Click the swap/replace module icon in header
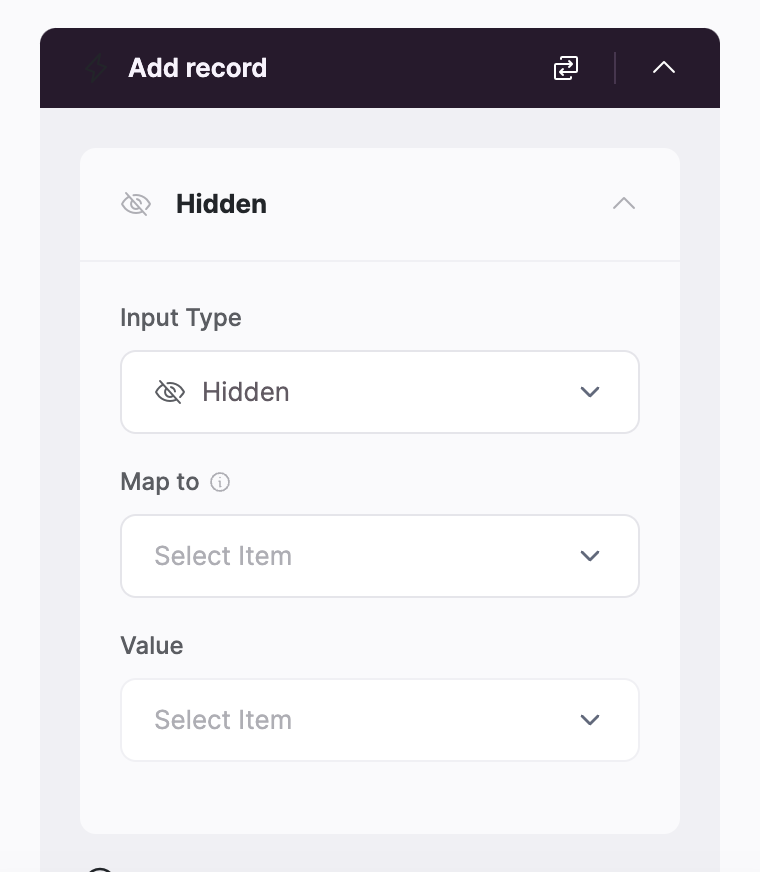The image size is (760, 872). click(565, 68)
